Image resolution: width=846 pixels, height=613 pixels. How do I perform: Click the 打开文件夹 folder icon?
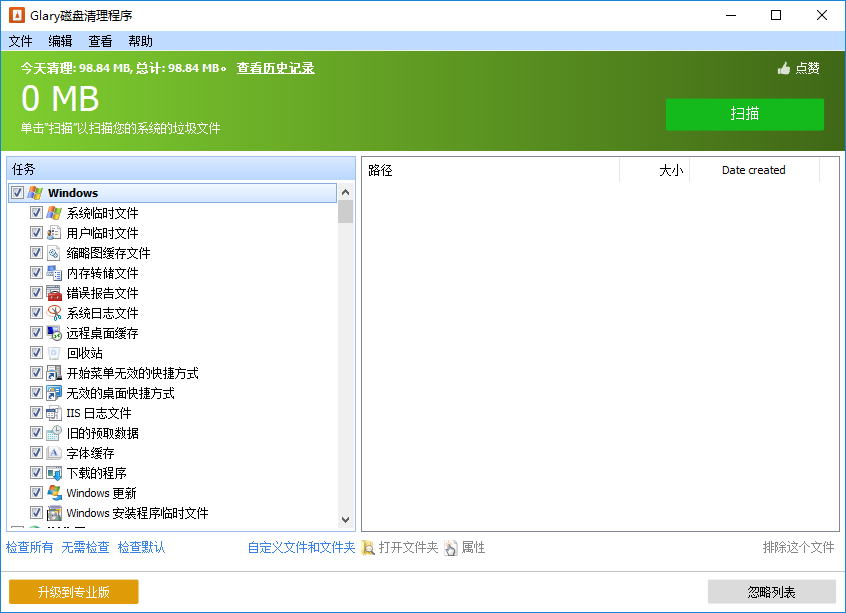pyautogui.click(x=368, y=548)
